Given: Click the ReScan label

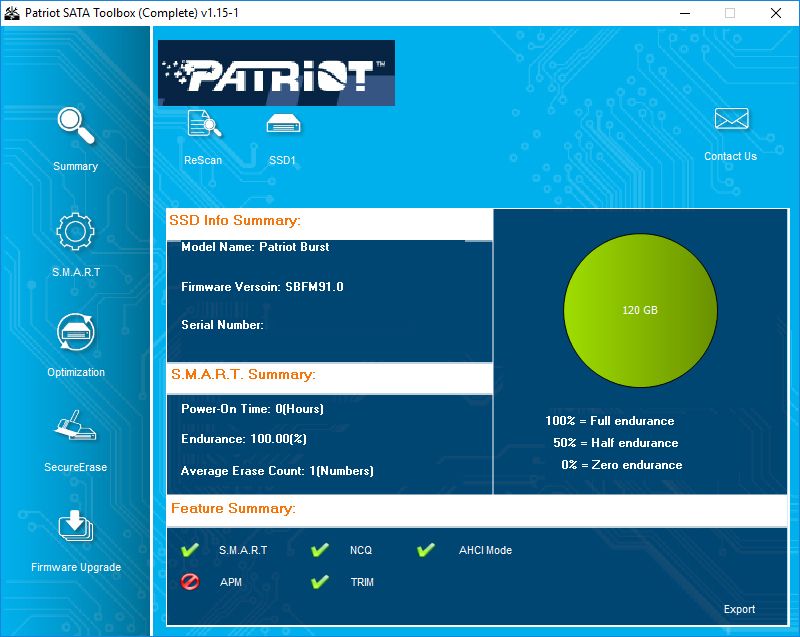Looking at the screenshot, I should [x=203, y=160].
